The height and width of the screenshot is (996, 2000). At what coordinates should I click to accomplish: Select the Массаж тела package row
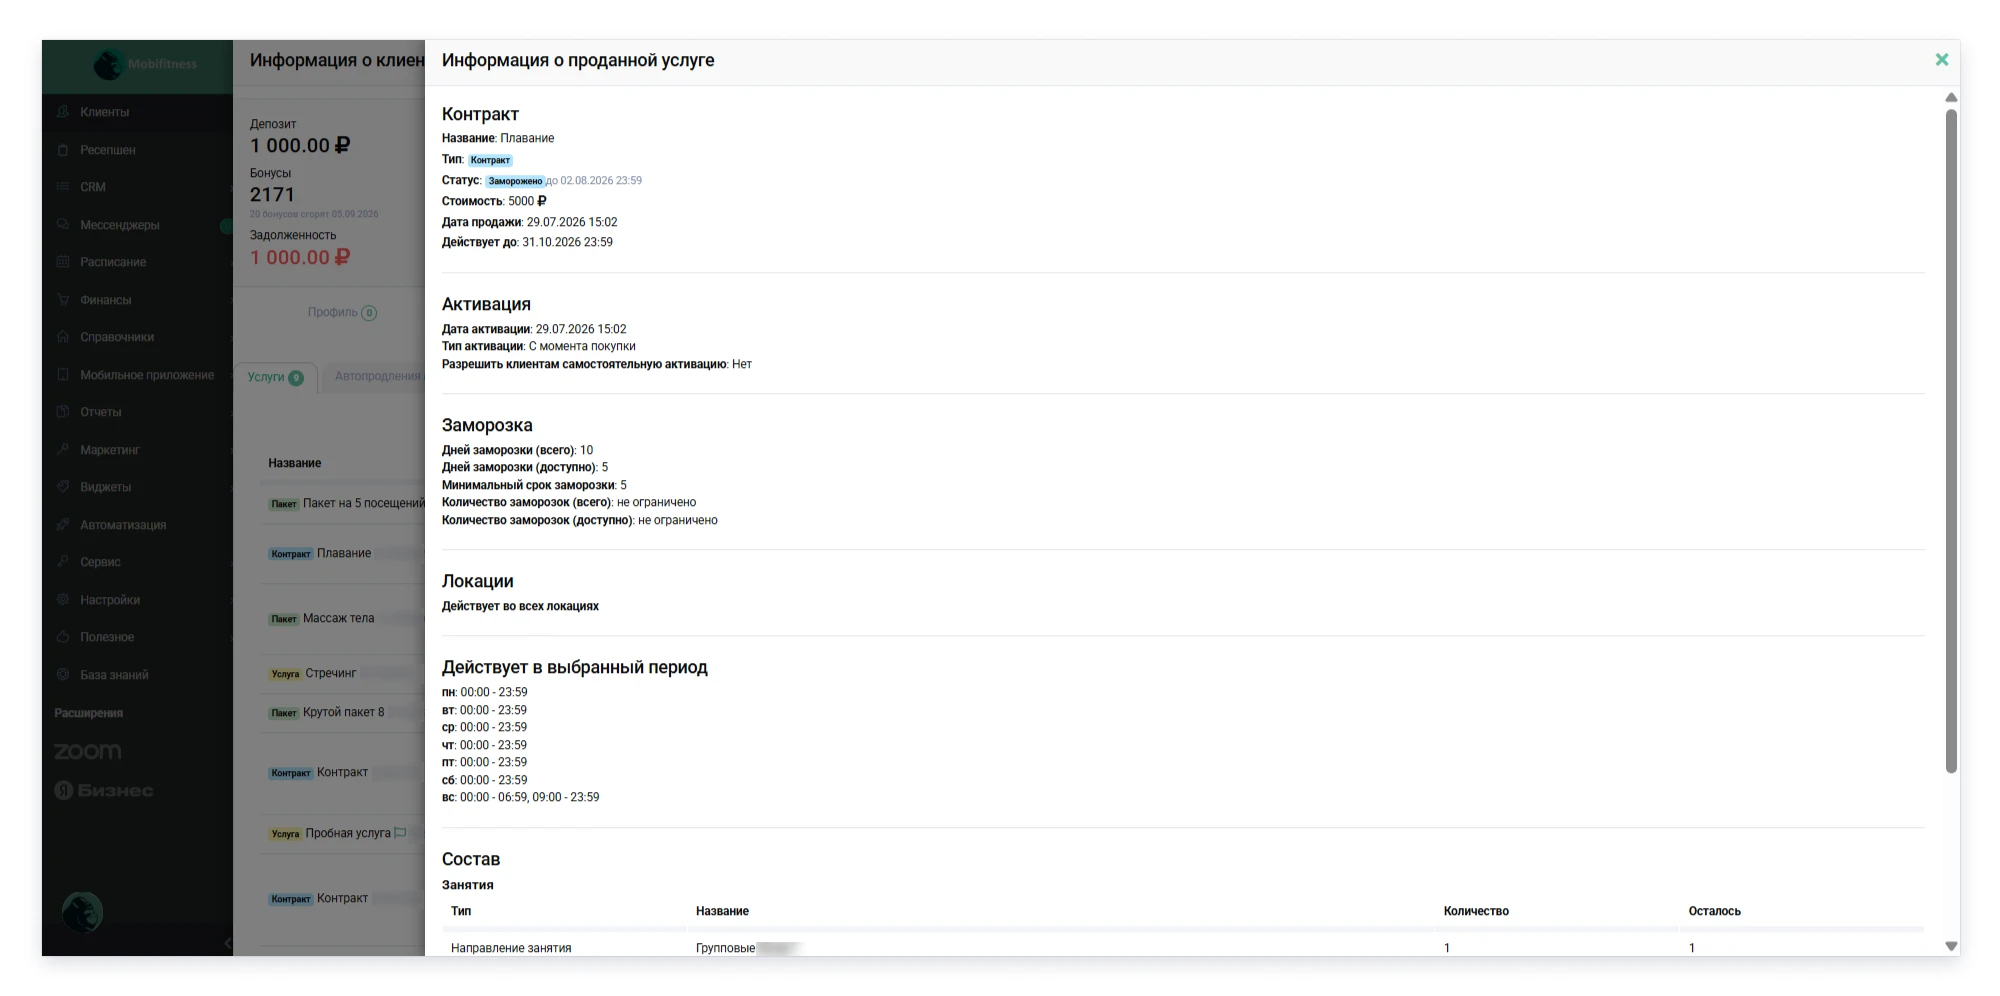click(345, 618)
